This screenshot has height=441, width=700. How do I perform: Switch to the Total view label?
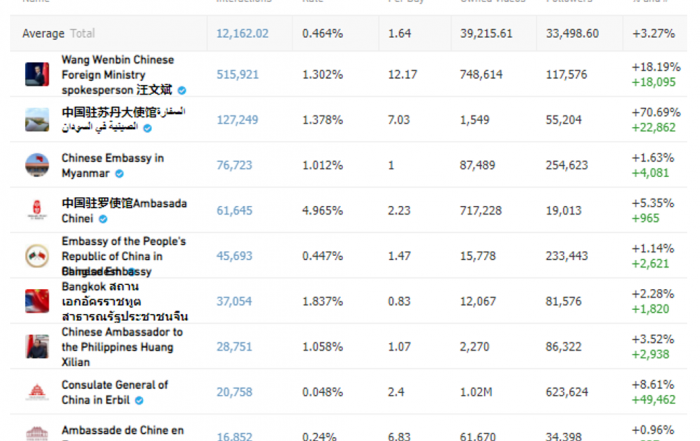point(83,33)
